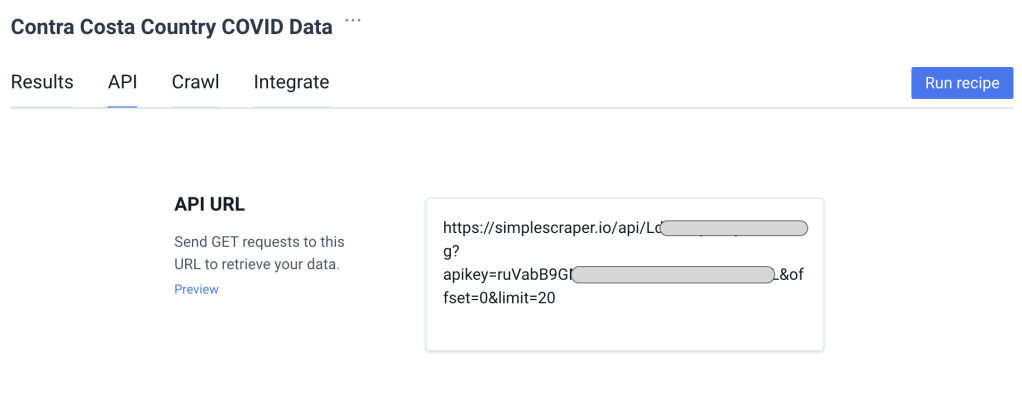The width and height of the screenshot is (1022, 416).
Task: Switch to the Results tab
Action: coord(42,82)
